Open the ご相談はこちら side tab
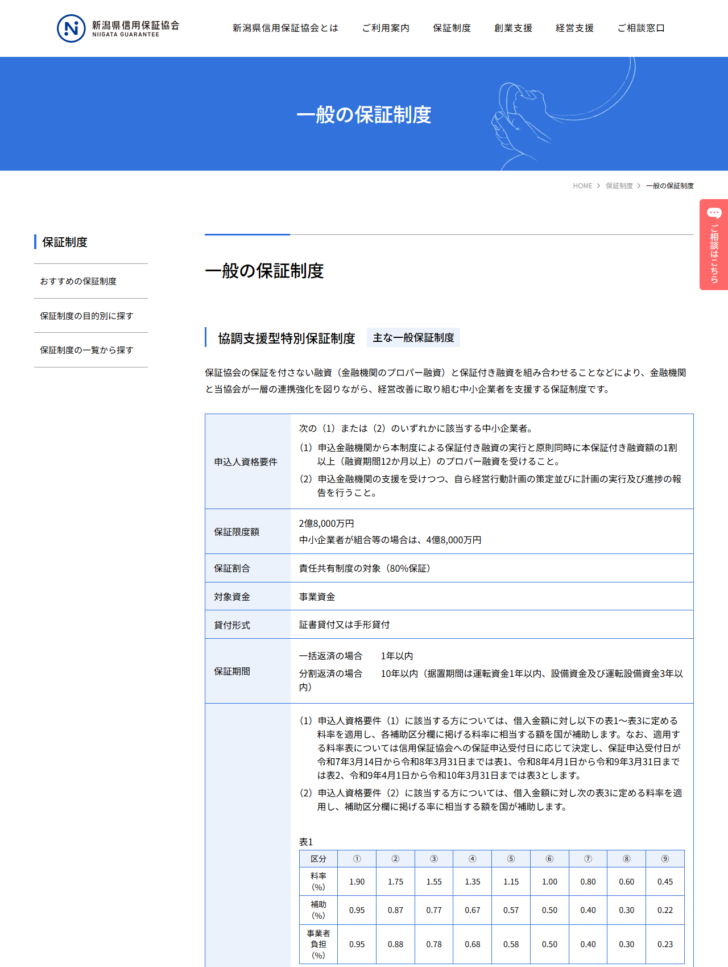 tap(714, 244)
